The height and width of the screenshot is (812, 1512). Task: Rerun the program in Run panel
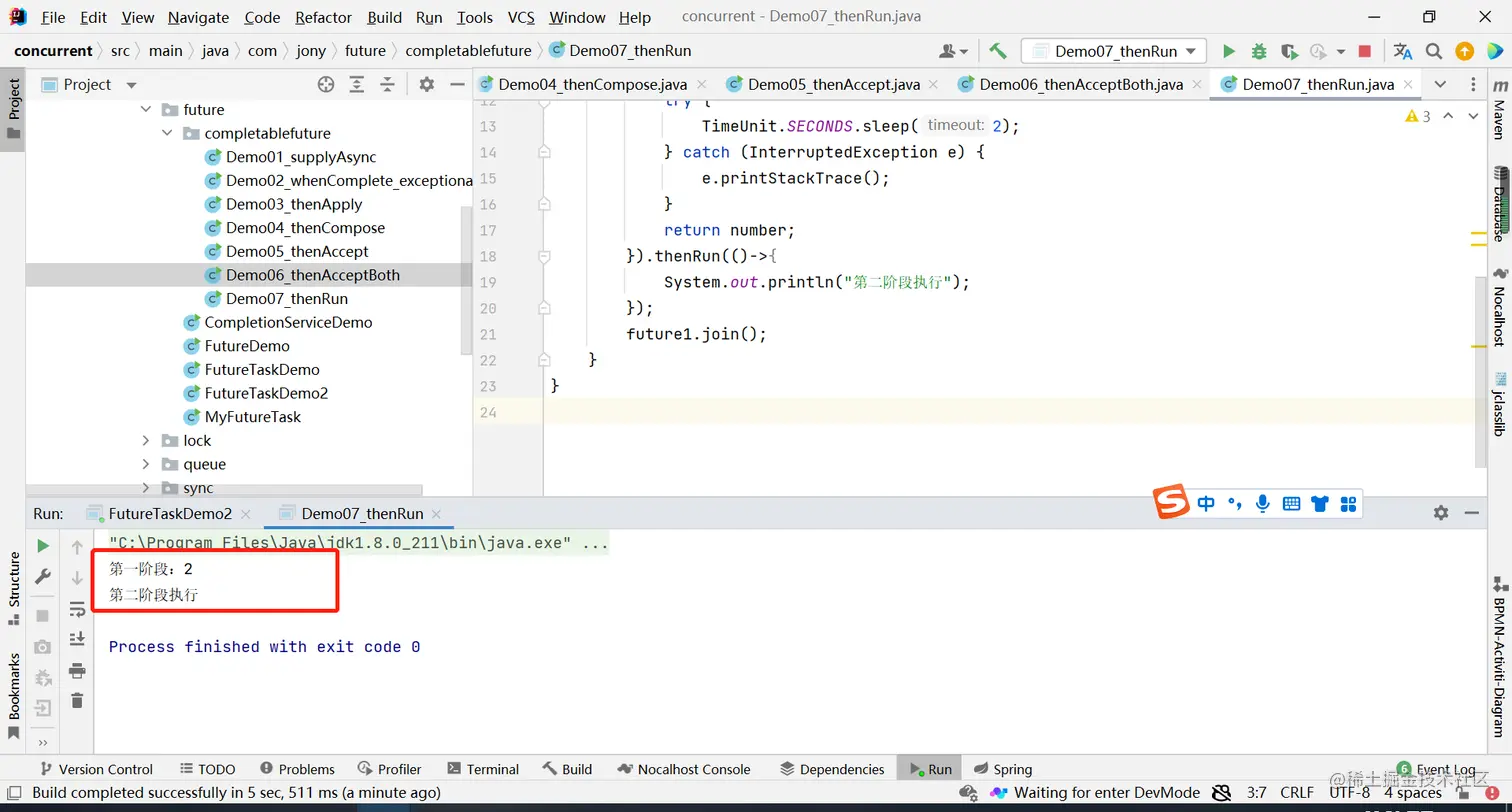tap(43, 546)
